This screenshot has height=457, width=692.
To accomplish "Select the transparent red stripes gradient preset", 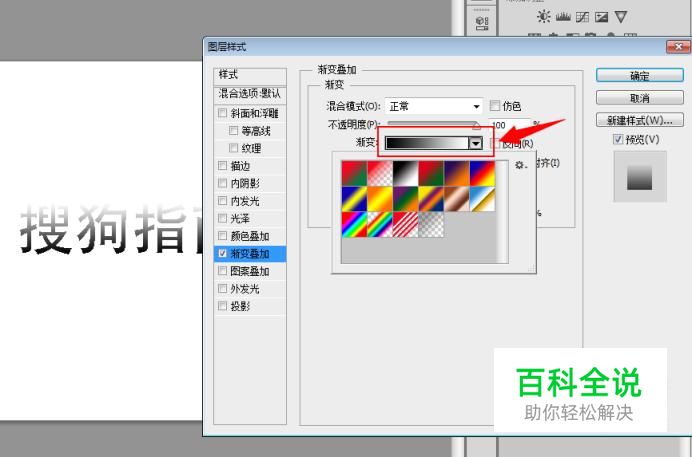I will (x=406, y=225).
